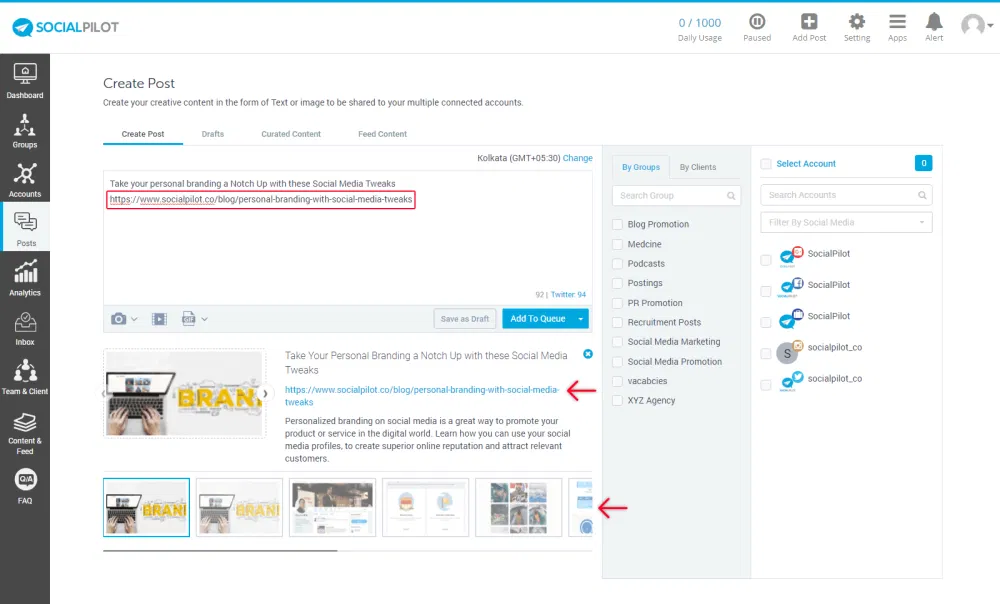Click the Apps menu icon
This screenshot has width=1000, height=604.
(x=897, y=23)
